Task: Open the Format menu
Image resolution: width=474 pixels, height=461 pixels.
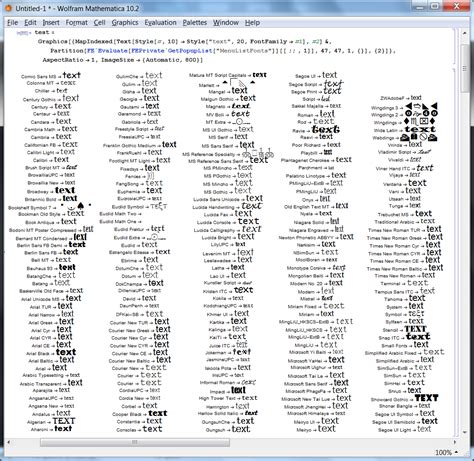Action: [76, 23]
